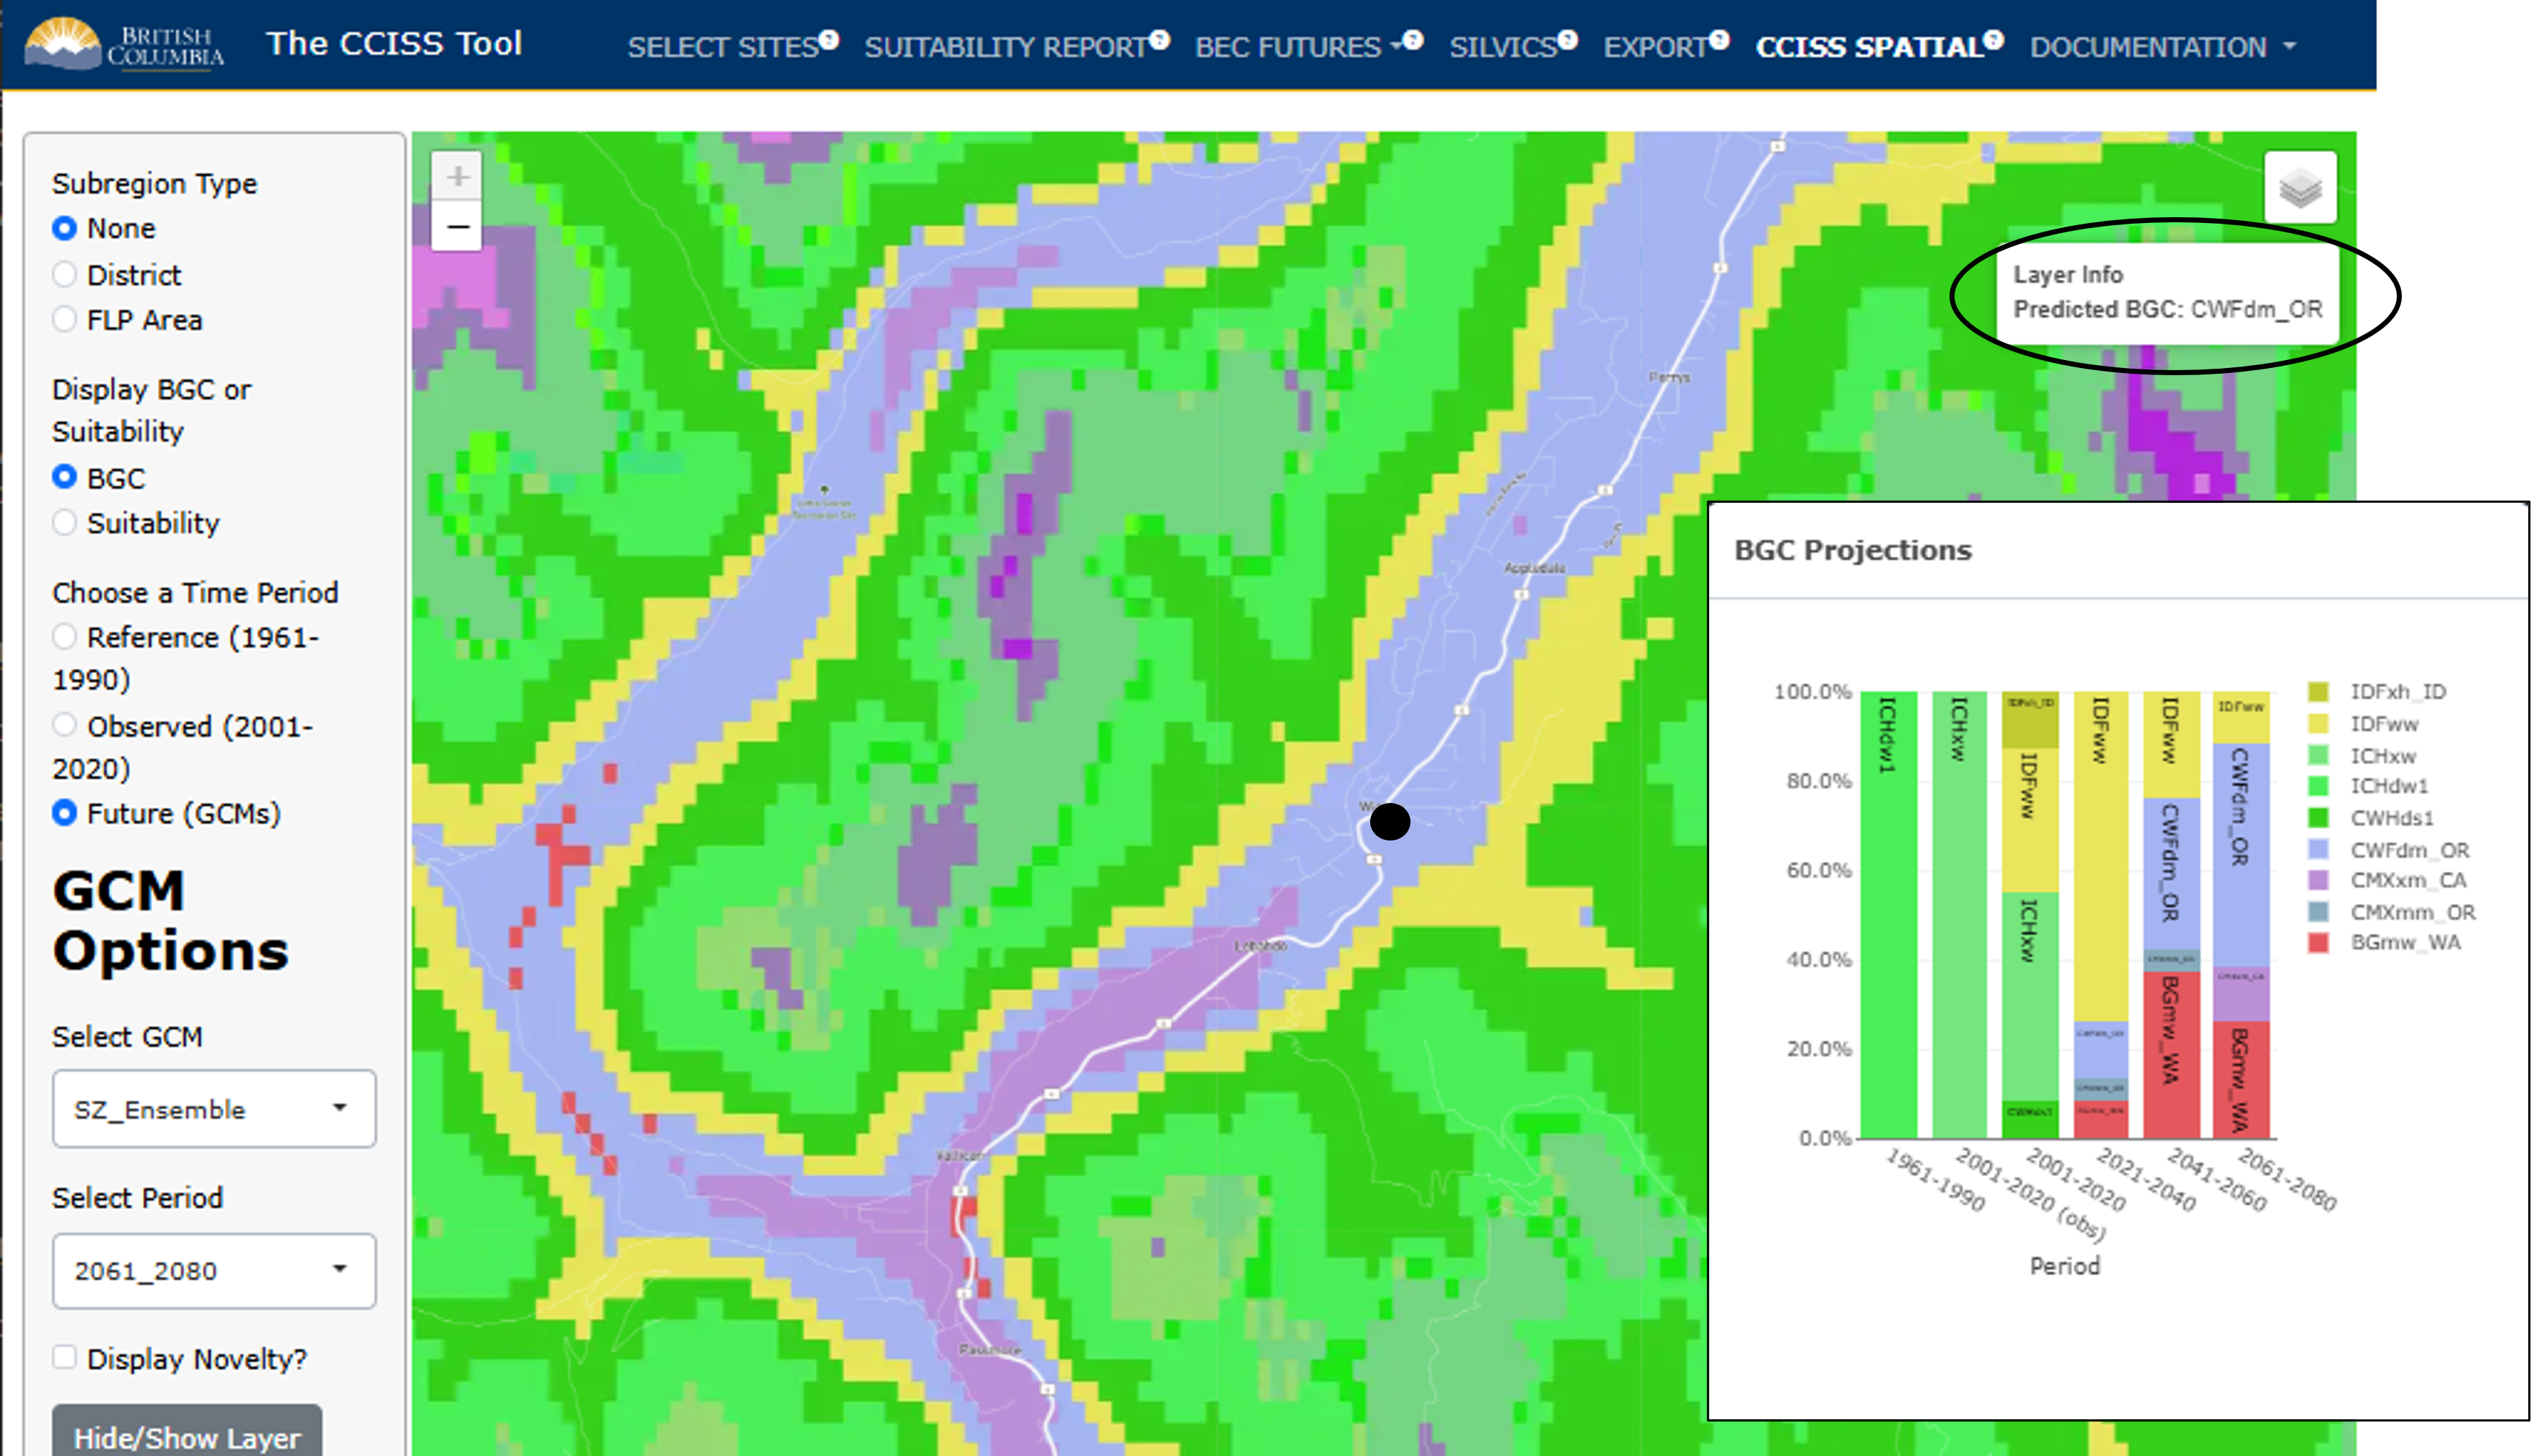The image size is (2531, 1456).
Task: Click the CWFdm_OR segment in 2061-2080 bar
Action: coord(2241,855)
